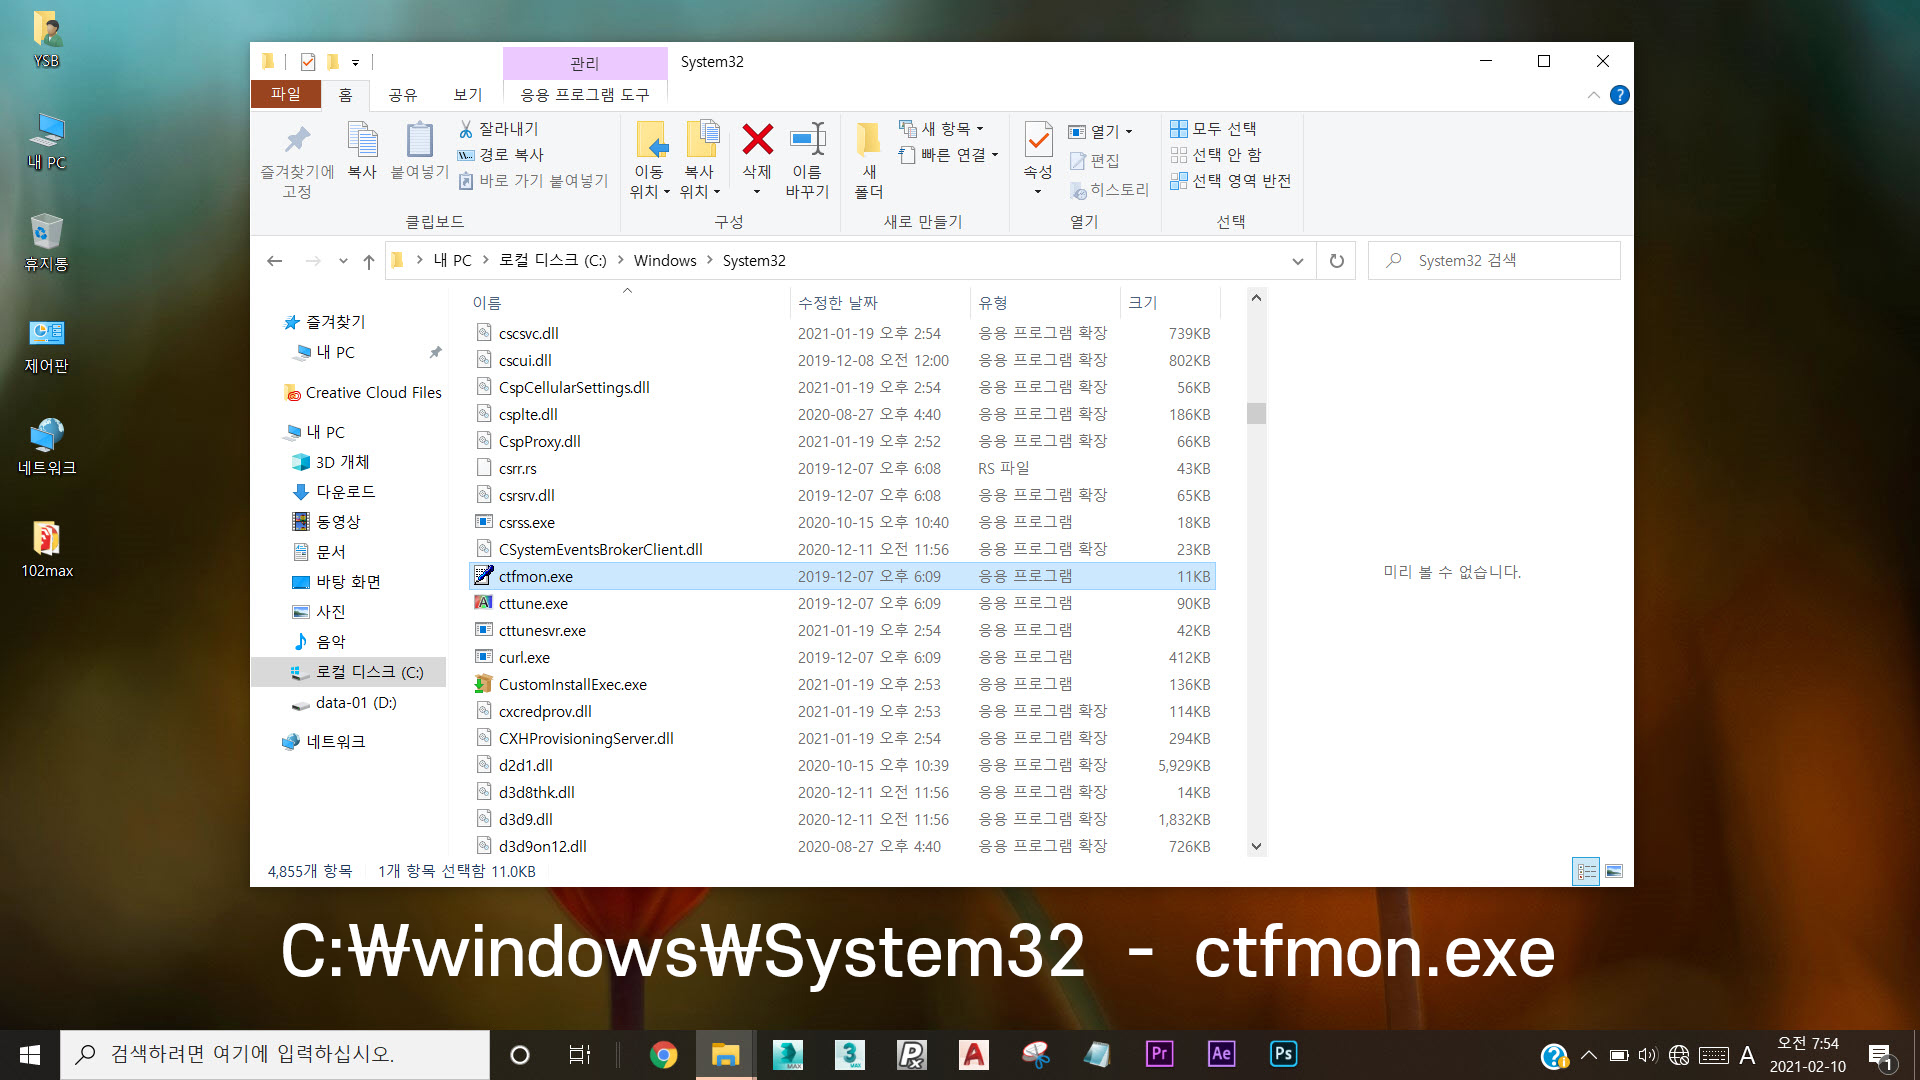This screenshot has height=1080, width=1920.
Task: Click the red Delete (삭제) ribbon icon
Action: point(757,140)
